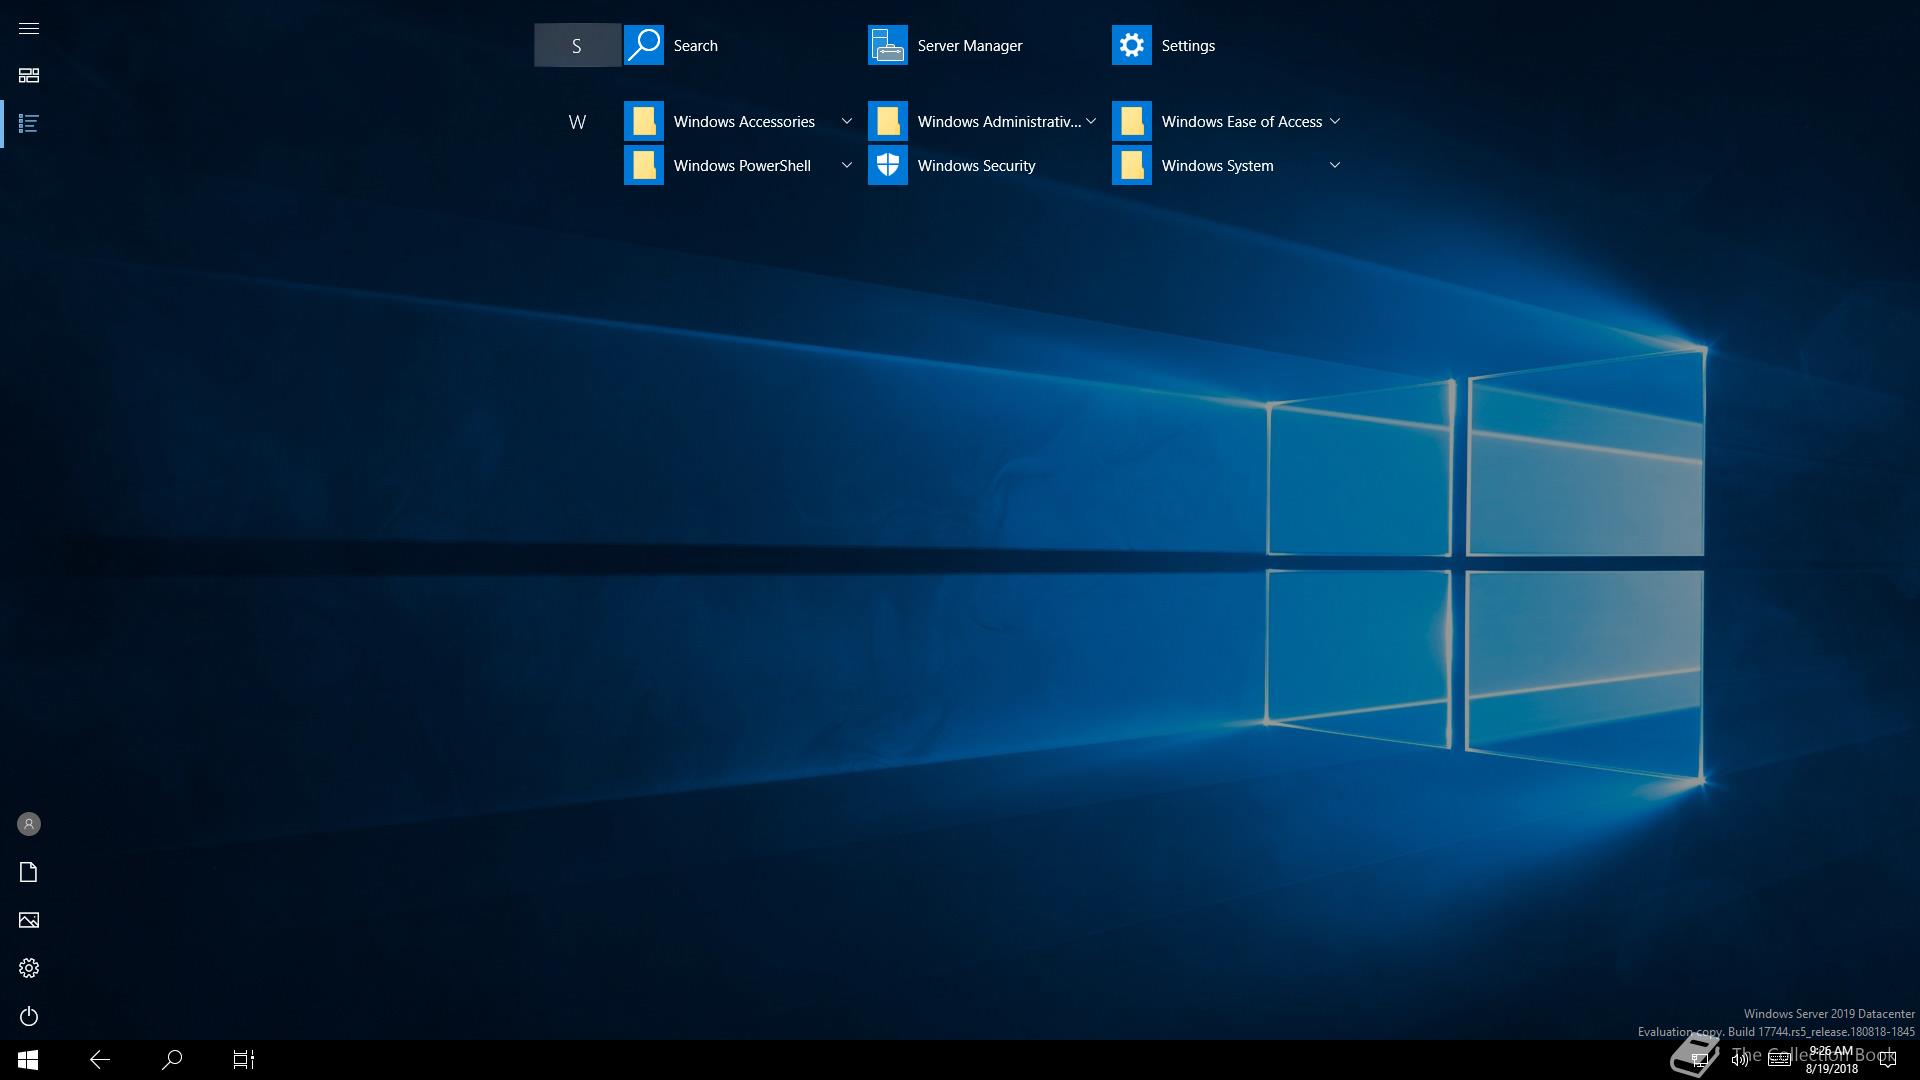This screenshot has width=1920, height=1080.
Task: Click the Windows Ease of Access label
Action: pyautogui.click(x=1241, y=122)
